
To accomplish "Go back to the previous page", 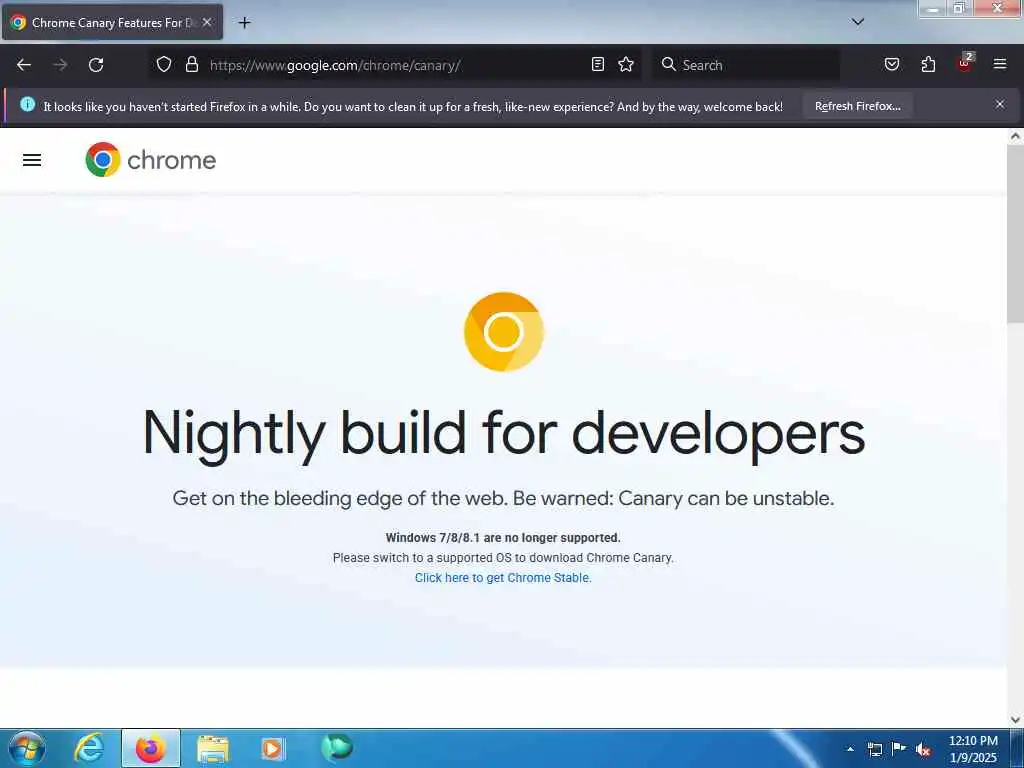I will [x=24, y=65].
